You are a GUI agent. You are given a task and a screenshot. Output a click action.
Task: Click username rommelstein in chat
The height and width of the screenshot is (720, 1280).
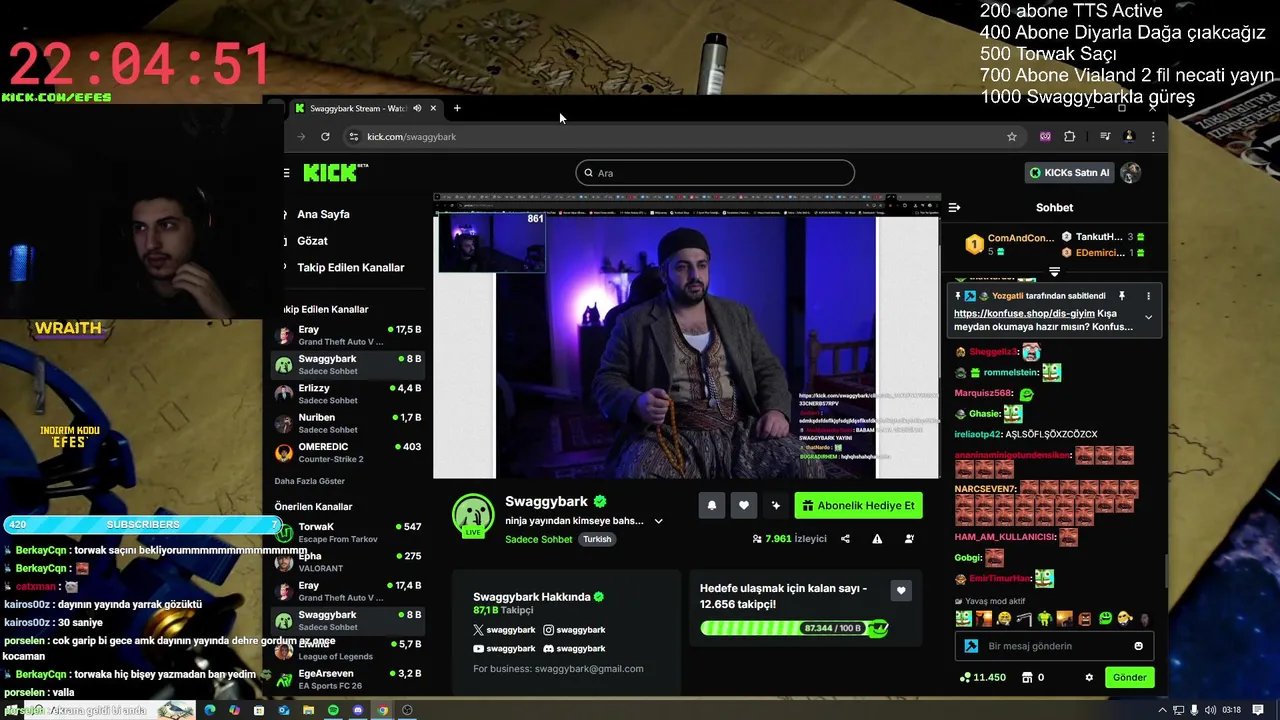[x=1012, y=372]
